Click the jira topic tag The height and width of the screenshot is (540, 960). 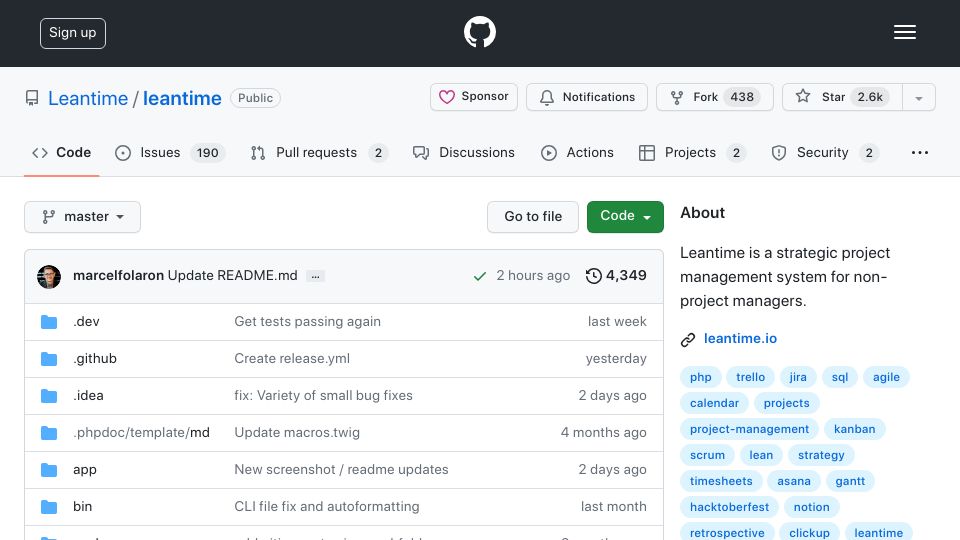[x=798, y=377]
